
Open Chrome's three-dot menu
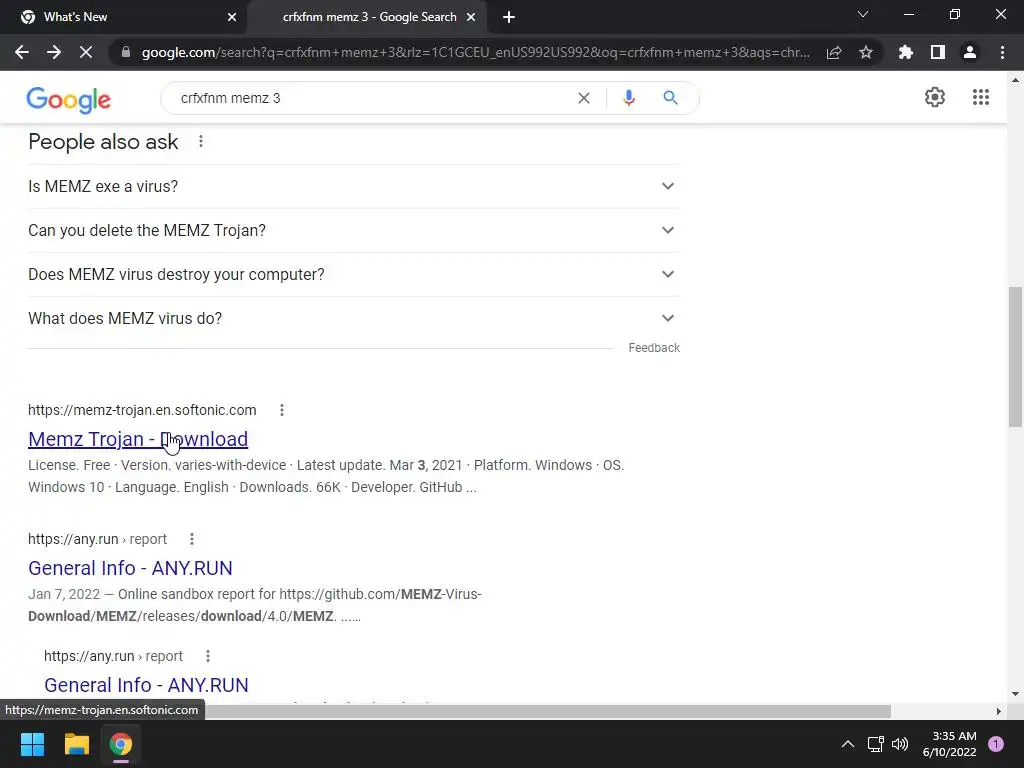[x=1002, y=52]
